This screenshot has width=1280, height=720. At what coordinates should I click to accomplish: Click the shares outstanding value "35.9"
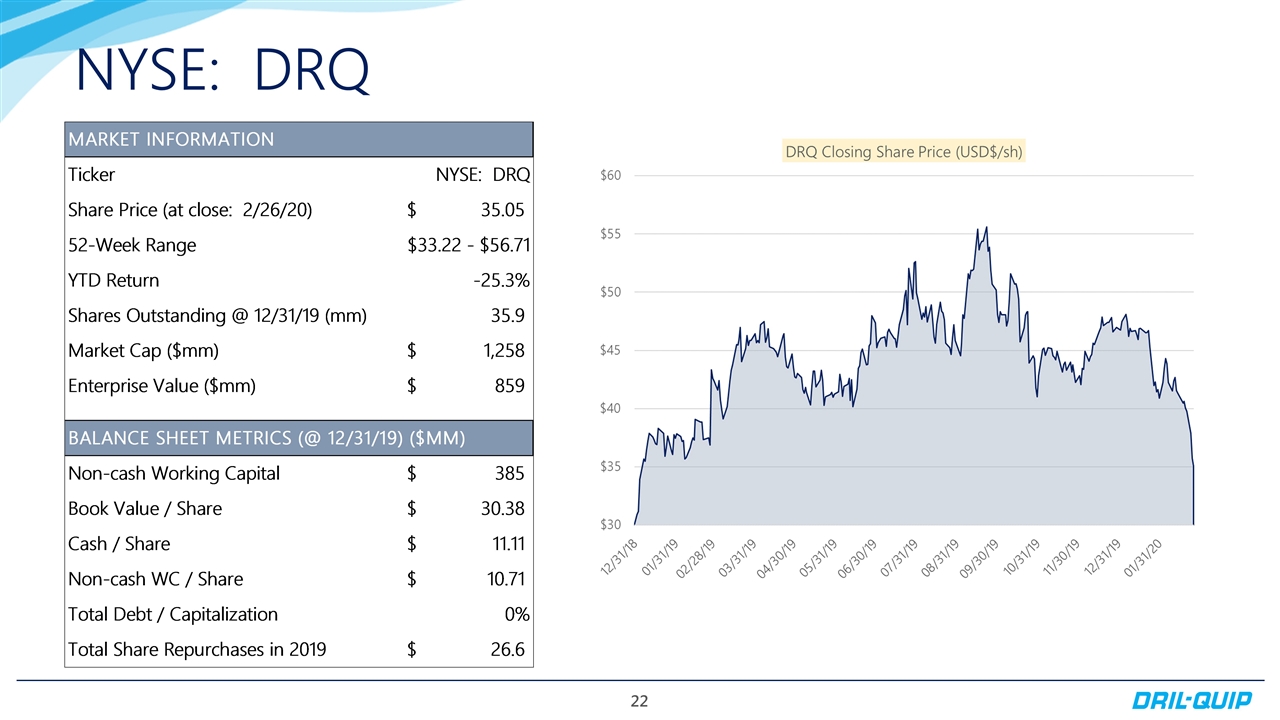(507, 316)
